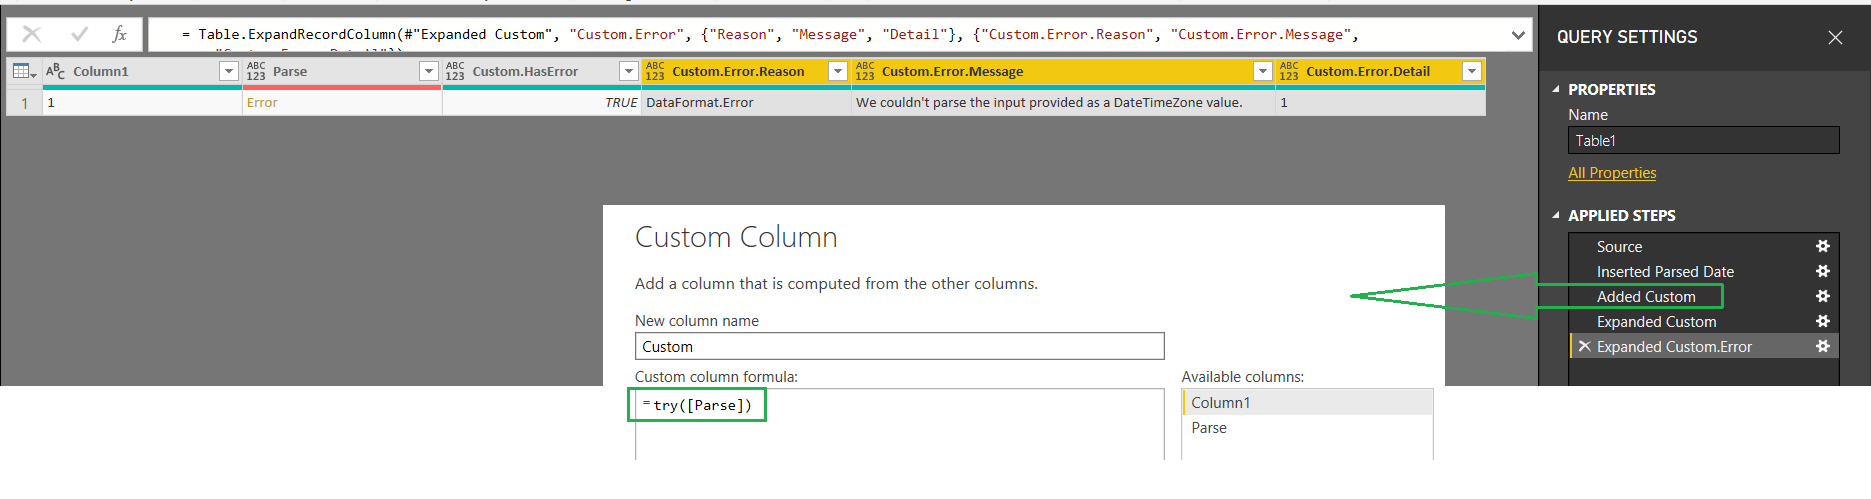Open the Parse column filter dropdown
Viewport: 1871px width, 499px height.
click(429, 71)
